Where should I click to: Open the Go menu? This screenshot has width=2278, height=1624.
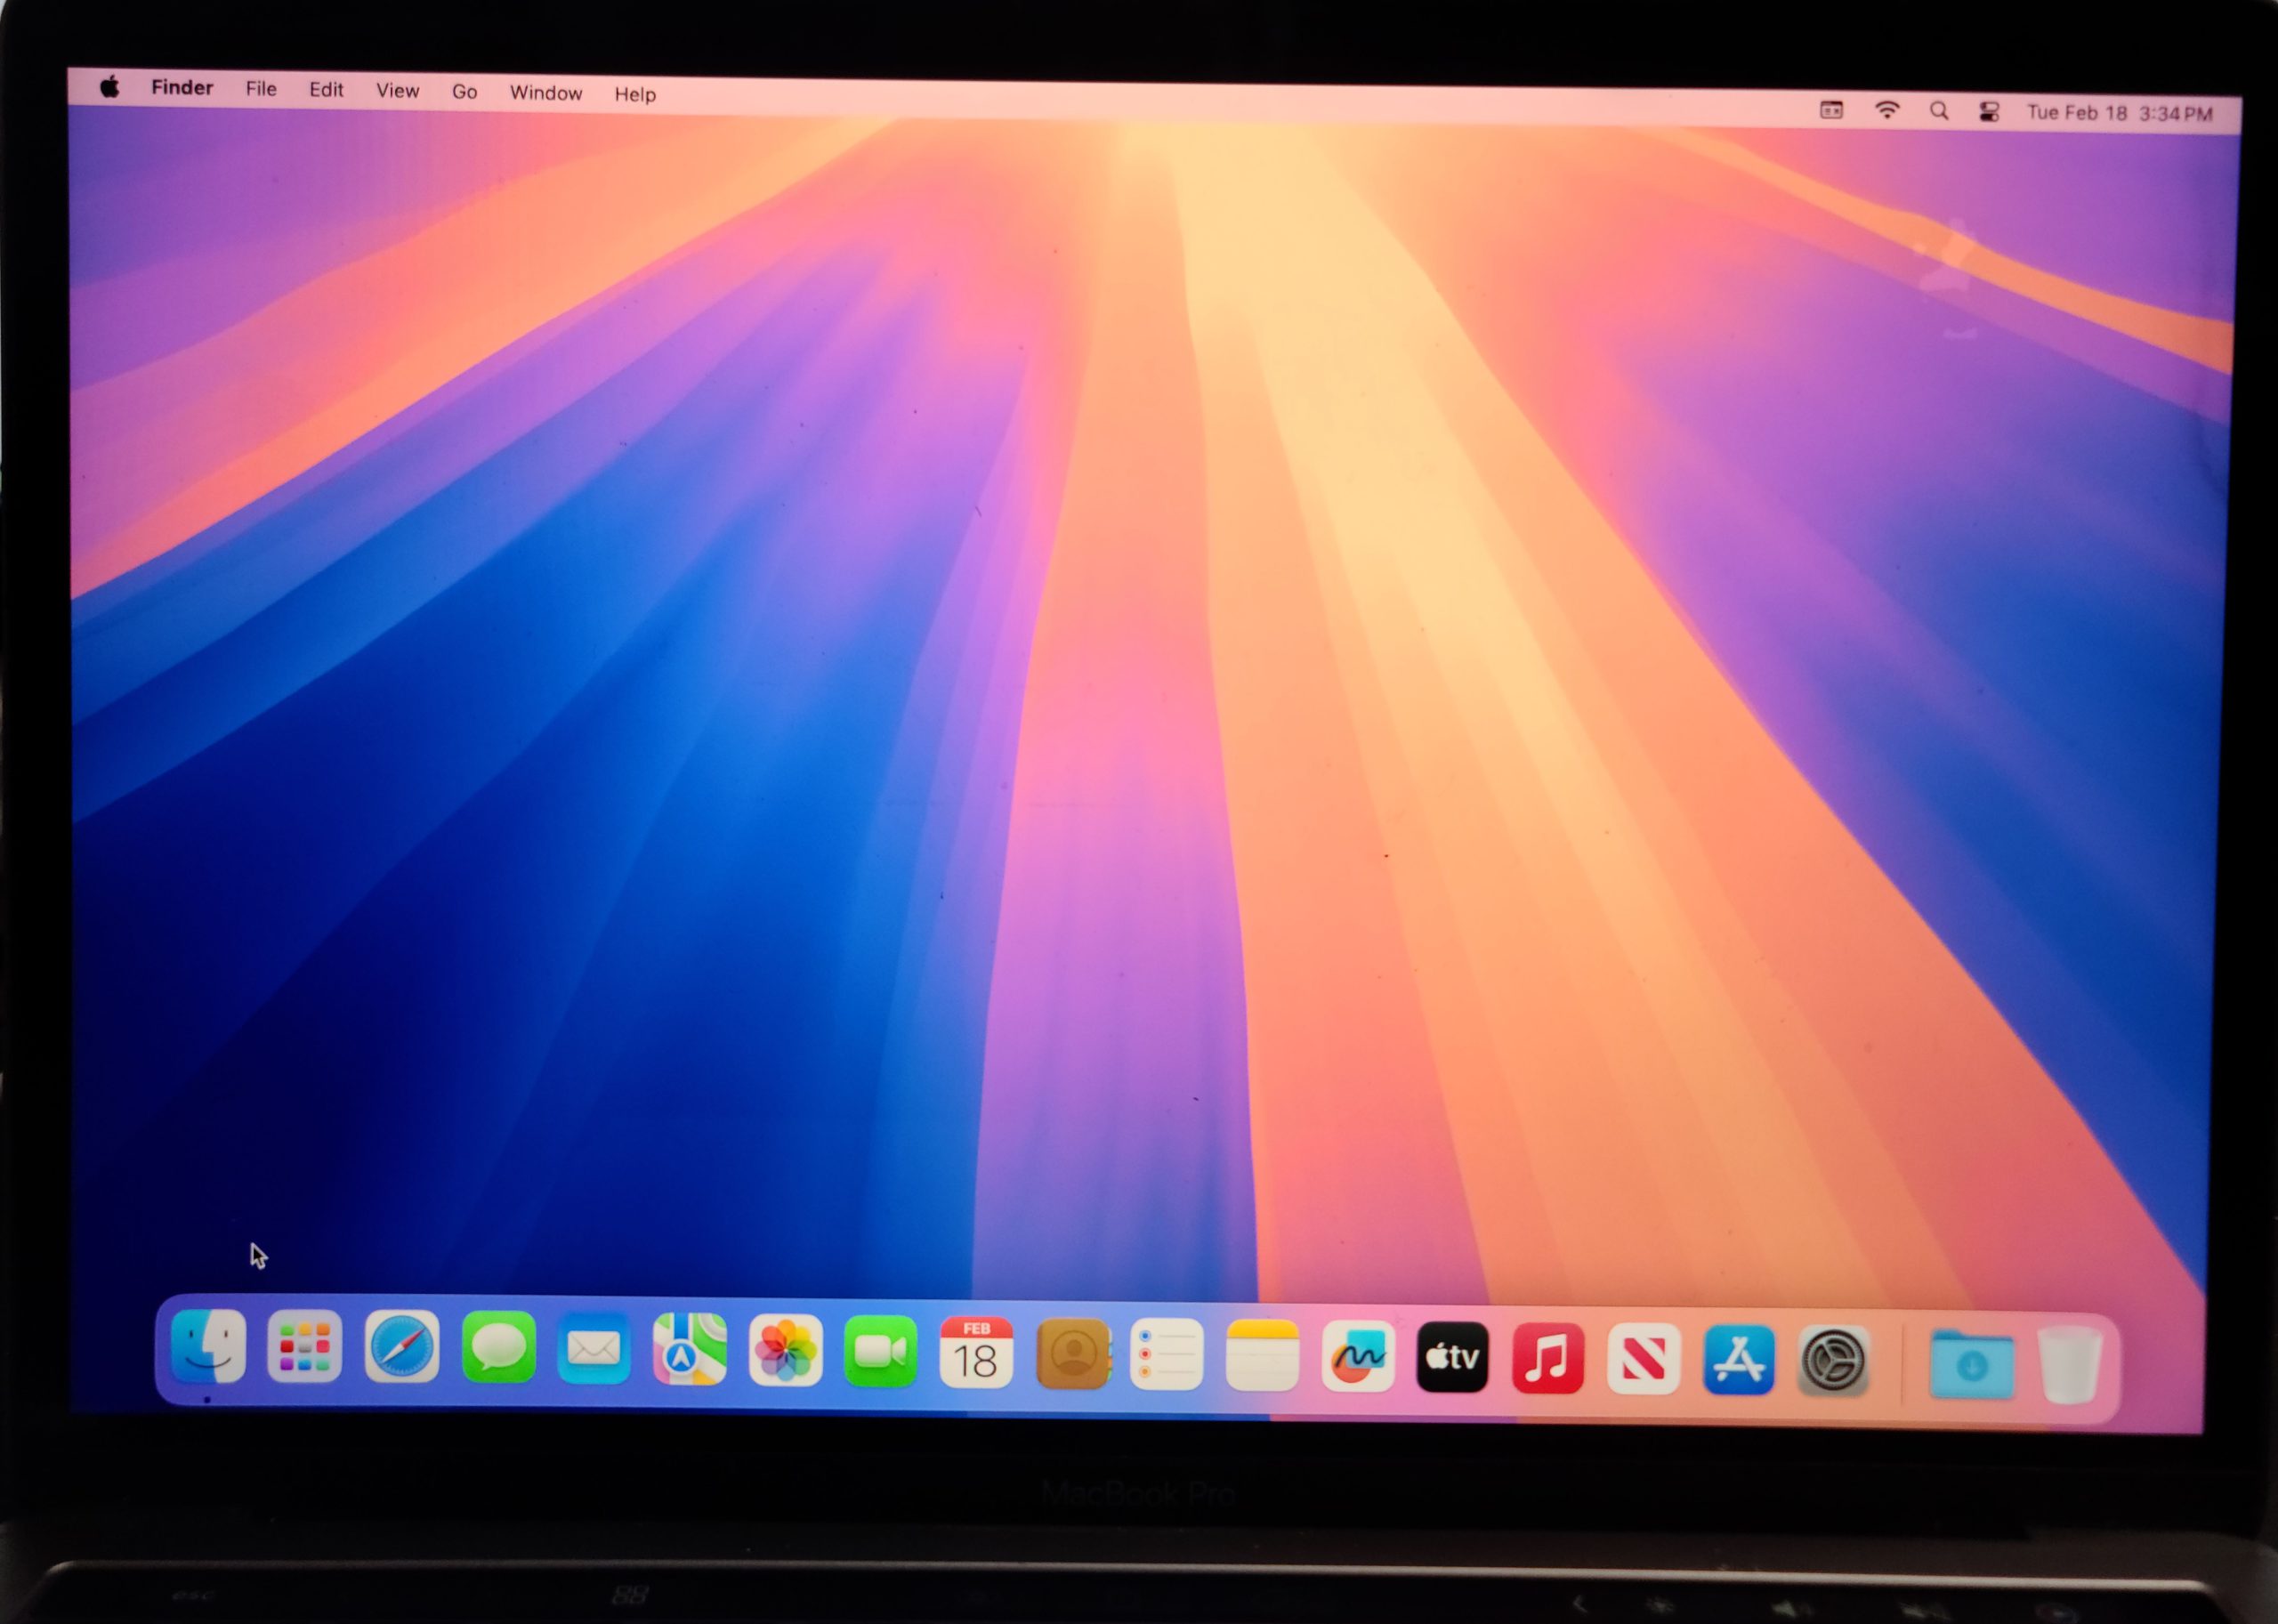click(x=464, y=91)
